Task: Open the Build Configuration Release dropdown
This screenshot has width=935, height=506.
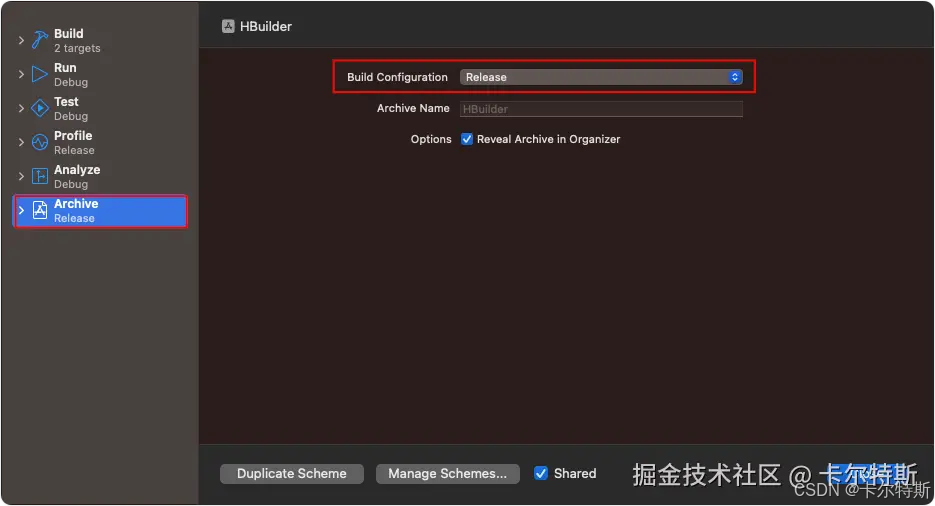Action: [601, 77]
